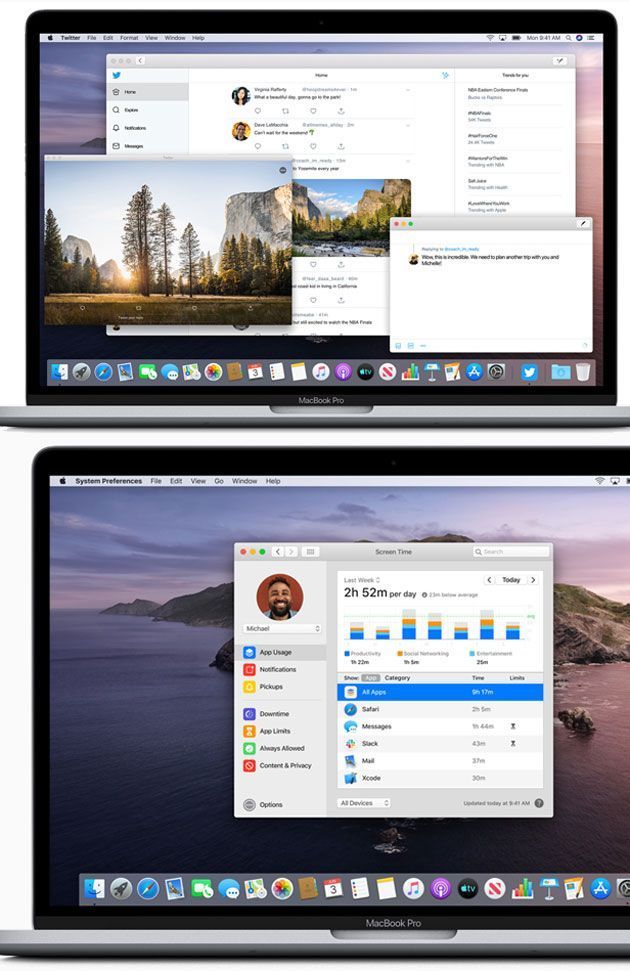Click the Today button in Screen Time
This screenshot has height=971, width=630.
click(511, 580)
